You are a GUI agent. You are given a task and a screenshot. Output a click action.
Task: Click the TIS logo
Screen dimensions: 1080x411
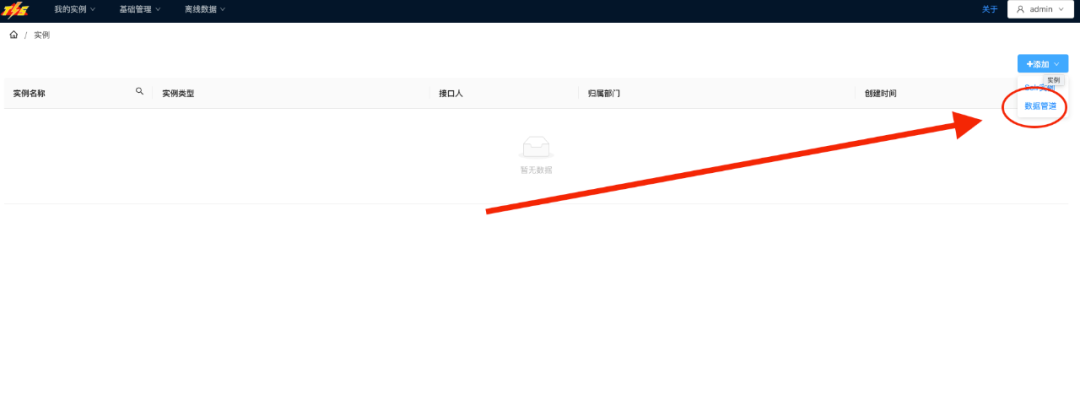(16, 10)
